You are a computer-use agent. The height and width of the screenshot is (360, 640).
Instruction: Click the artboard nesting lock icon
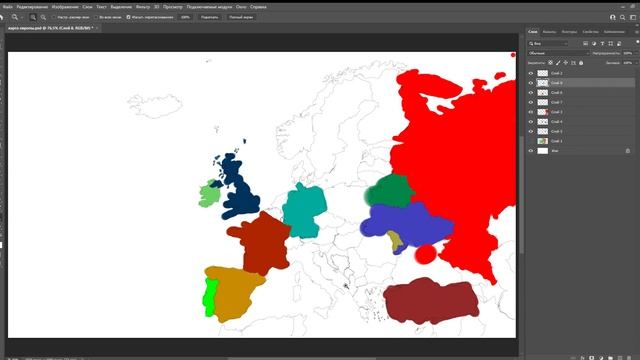[x=573, y=63]
